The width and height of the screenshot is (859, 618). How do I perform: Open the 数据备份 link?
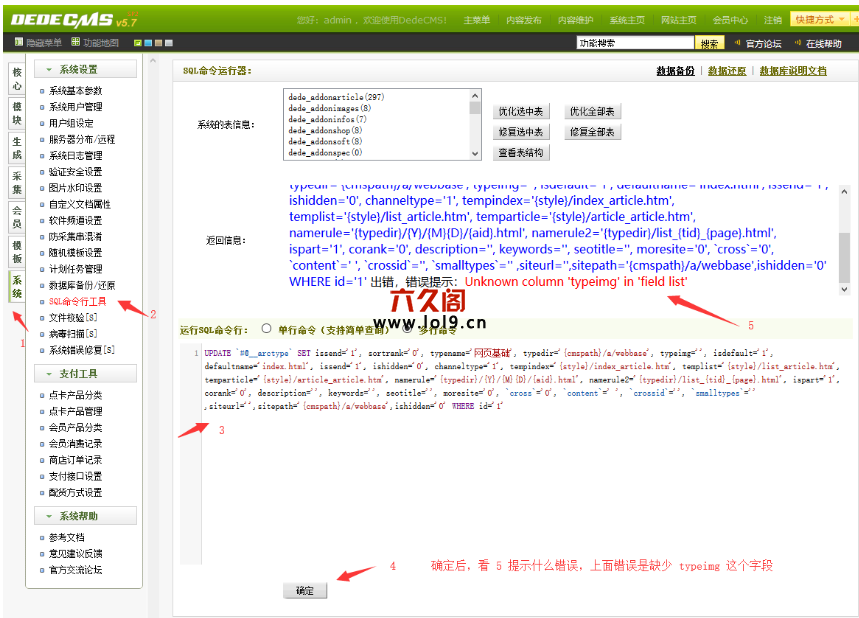pos(675,71)
